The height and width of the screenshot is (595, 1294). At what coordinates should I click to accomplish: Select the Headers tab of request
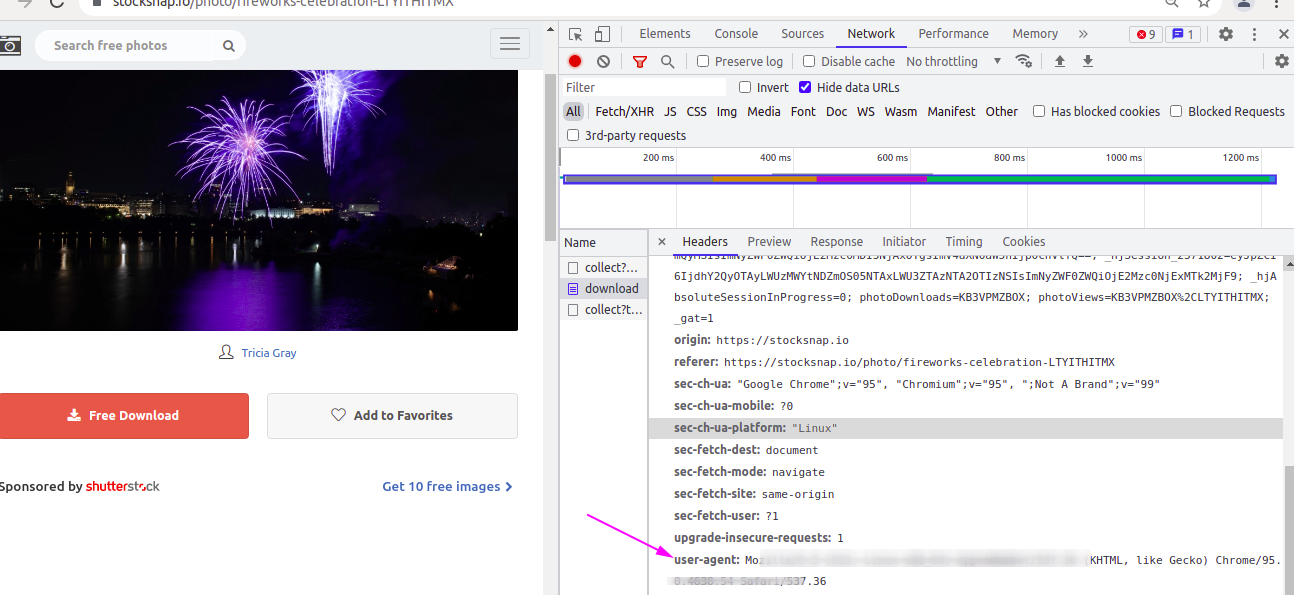pyautogui.click(x=705, y=241)
